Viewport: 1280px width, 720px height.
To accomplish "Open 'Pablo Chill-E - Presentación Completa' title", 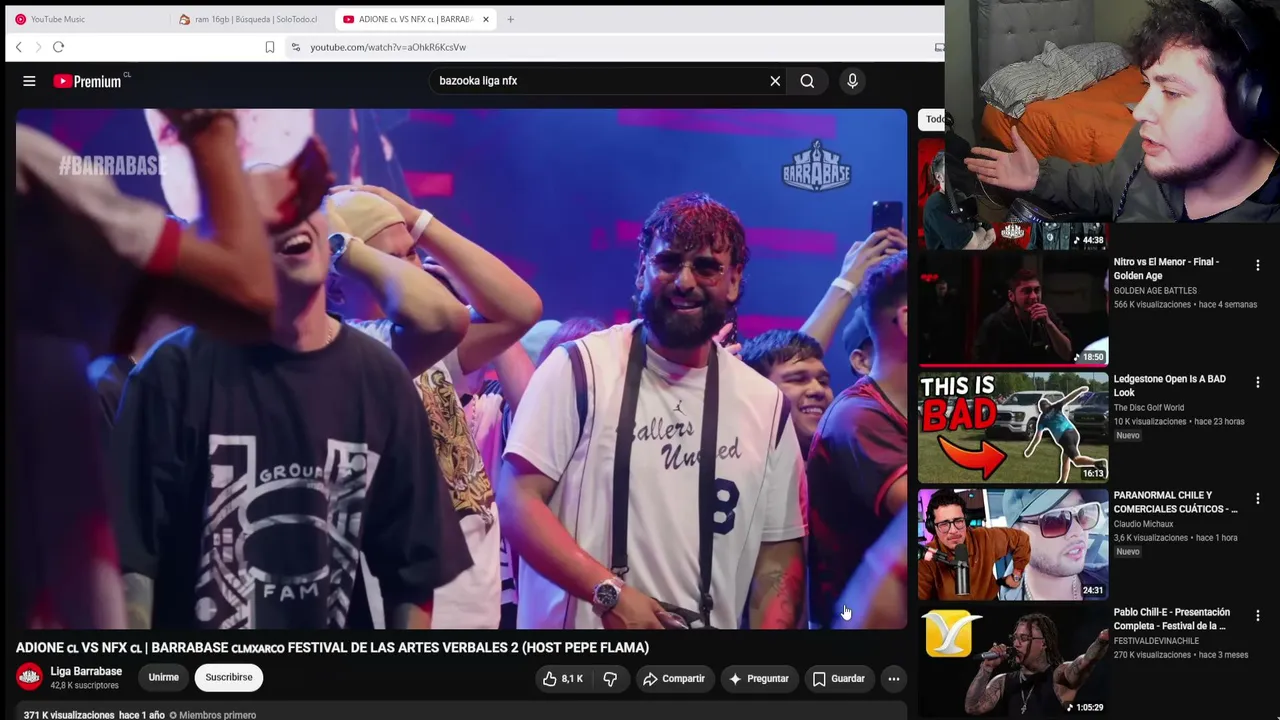I will coord(1172,619).
